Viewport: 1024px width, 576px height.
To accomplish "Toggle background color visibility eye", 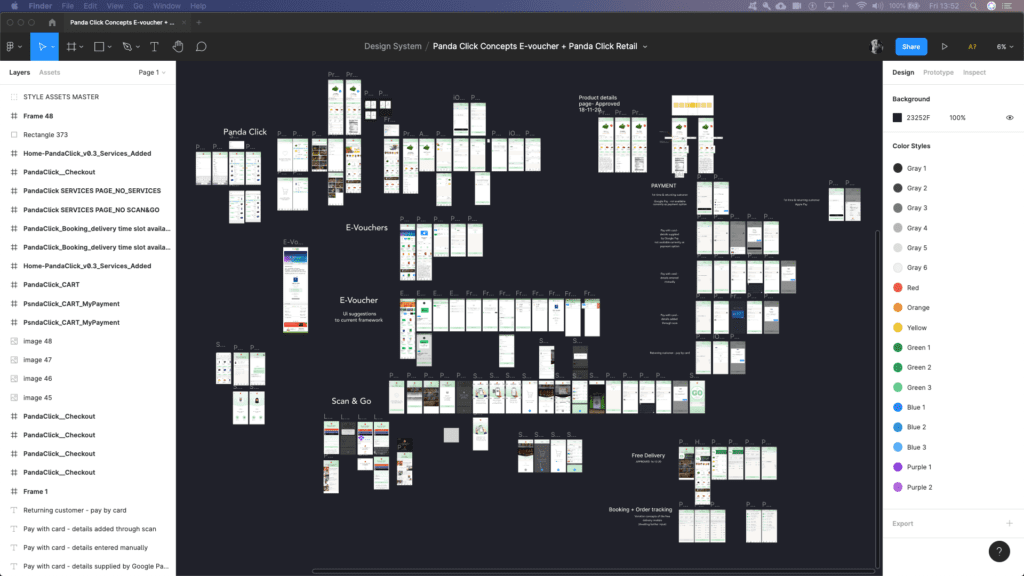I will [x=1010, y=118].
